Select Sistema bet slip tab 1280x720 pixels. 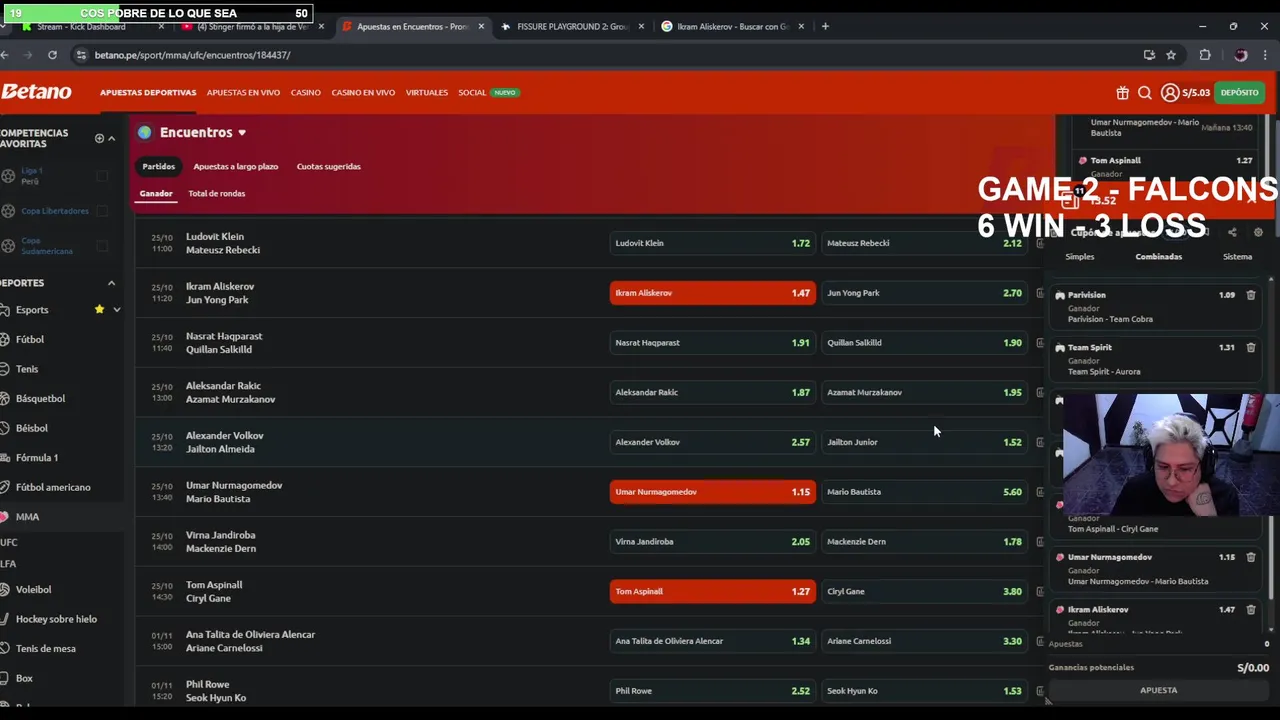coord(1237,257)
